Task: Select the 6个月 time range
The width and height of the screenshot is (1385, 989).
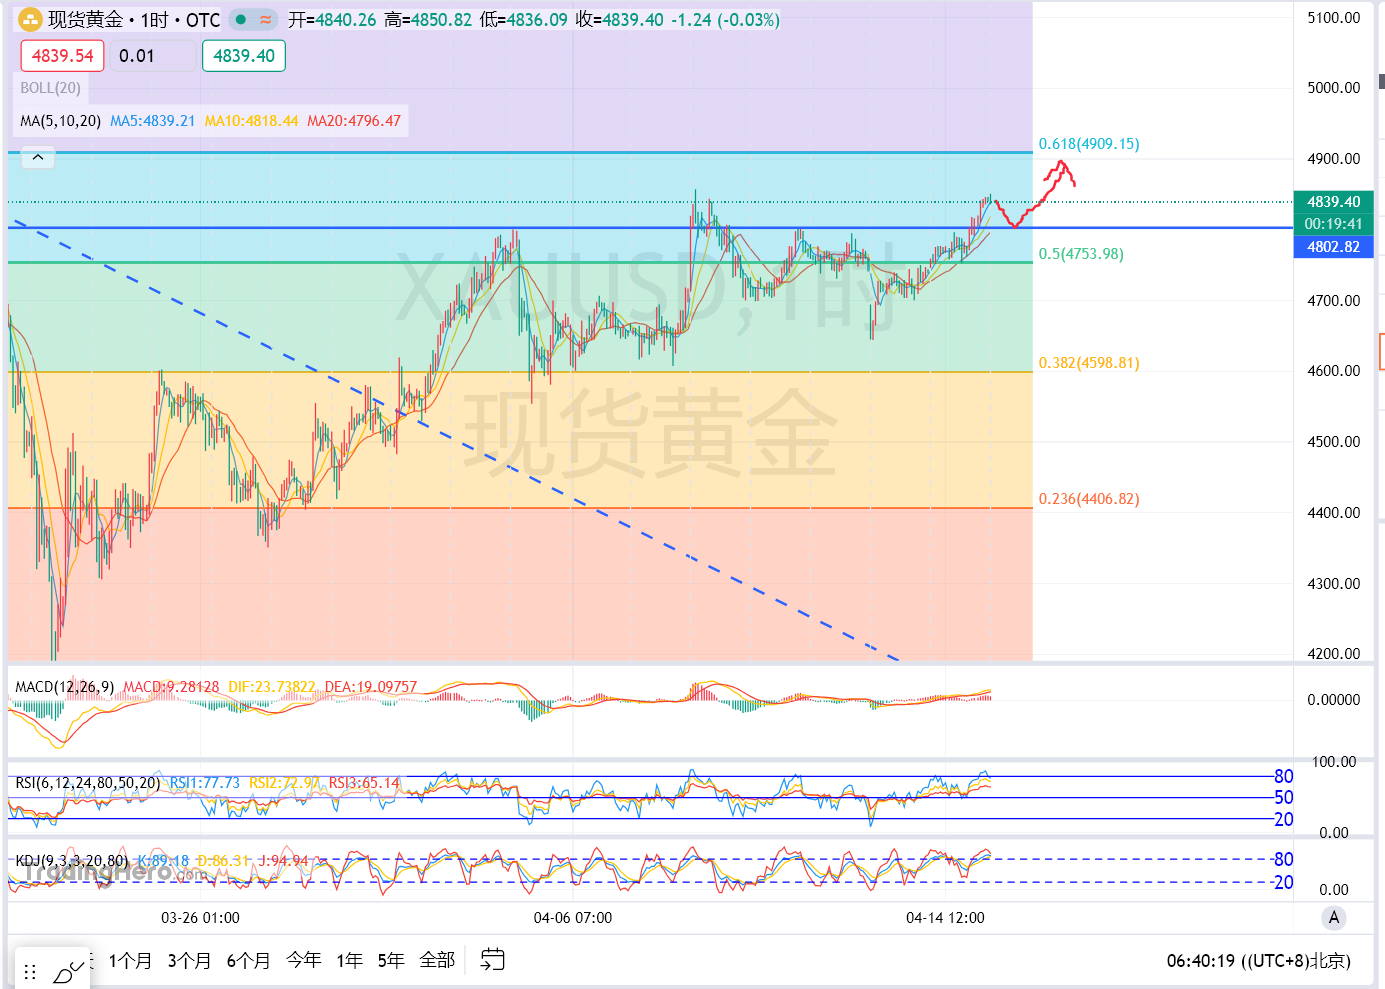Action: 248,961
